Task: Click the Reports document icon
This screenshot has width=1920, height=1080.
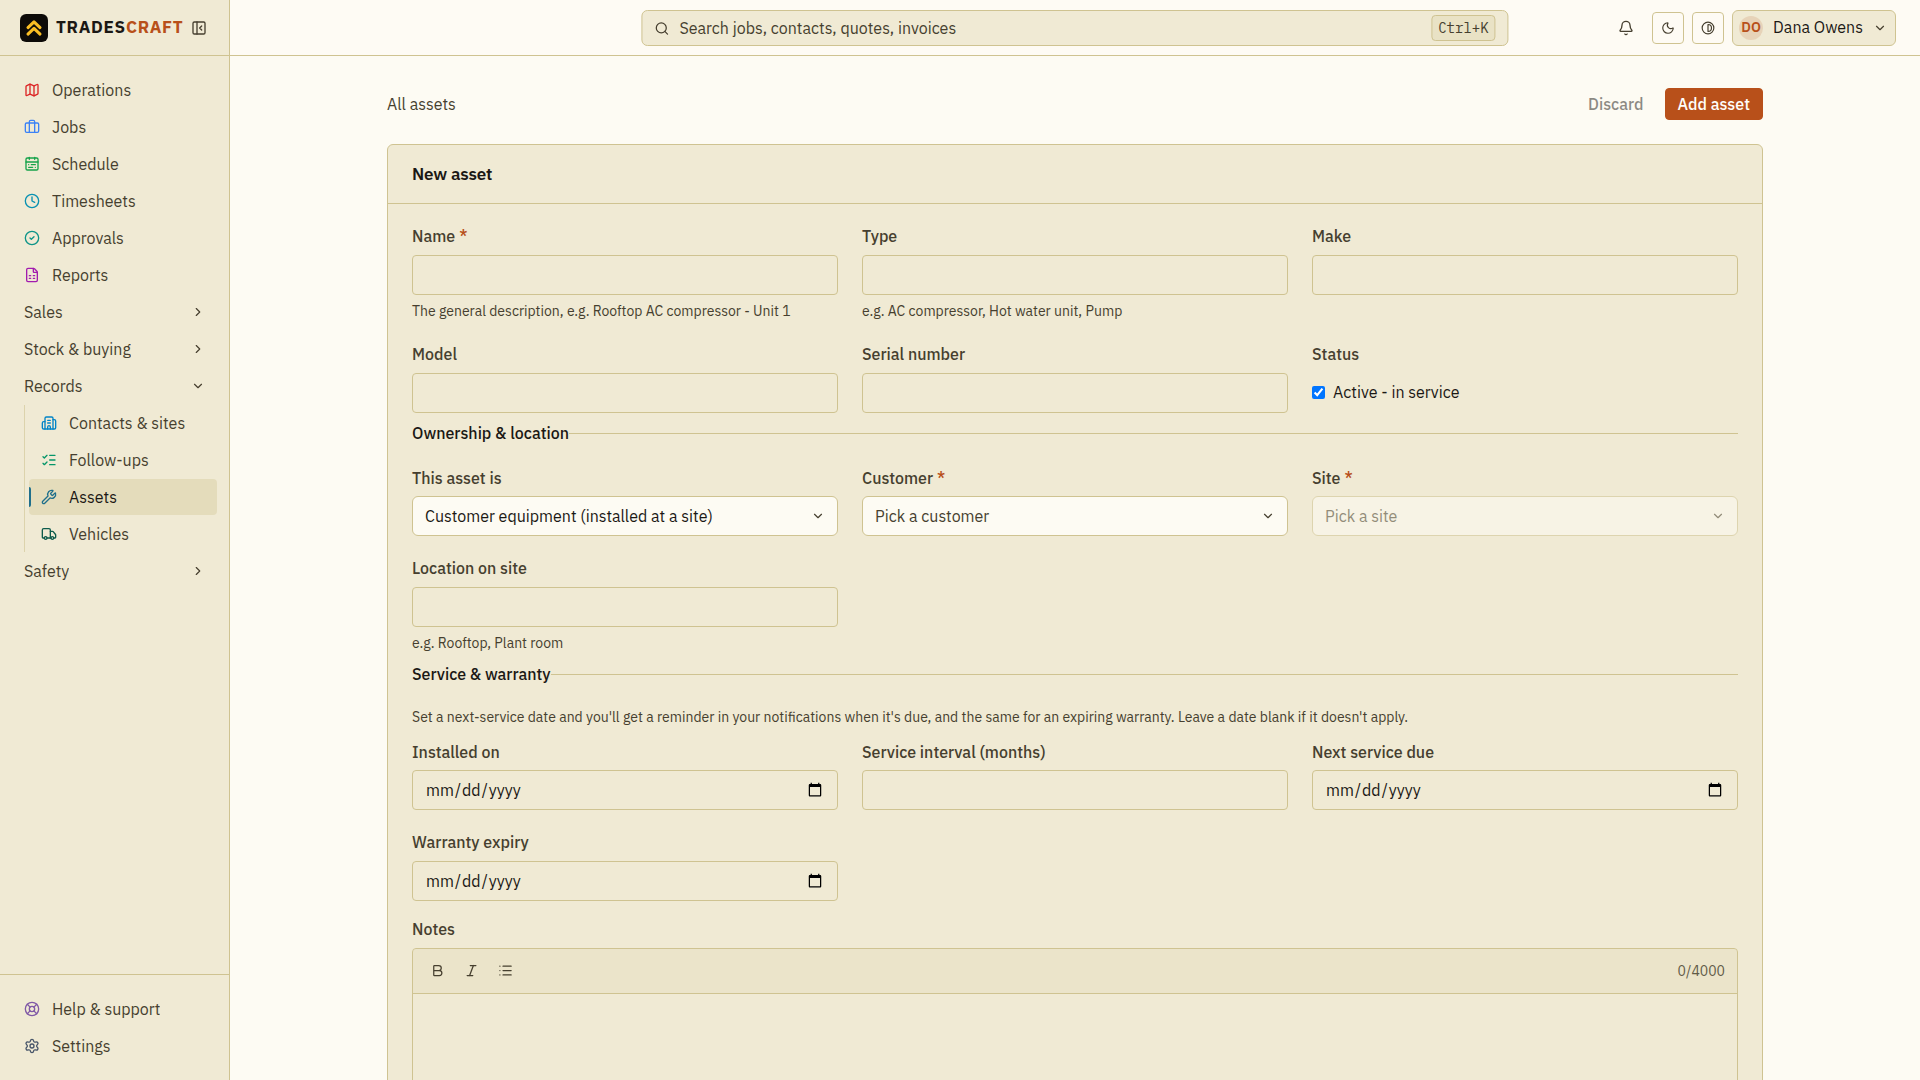Action: click(32, 275)
